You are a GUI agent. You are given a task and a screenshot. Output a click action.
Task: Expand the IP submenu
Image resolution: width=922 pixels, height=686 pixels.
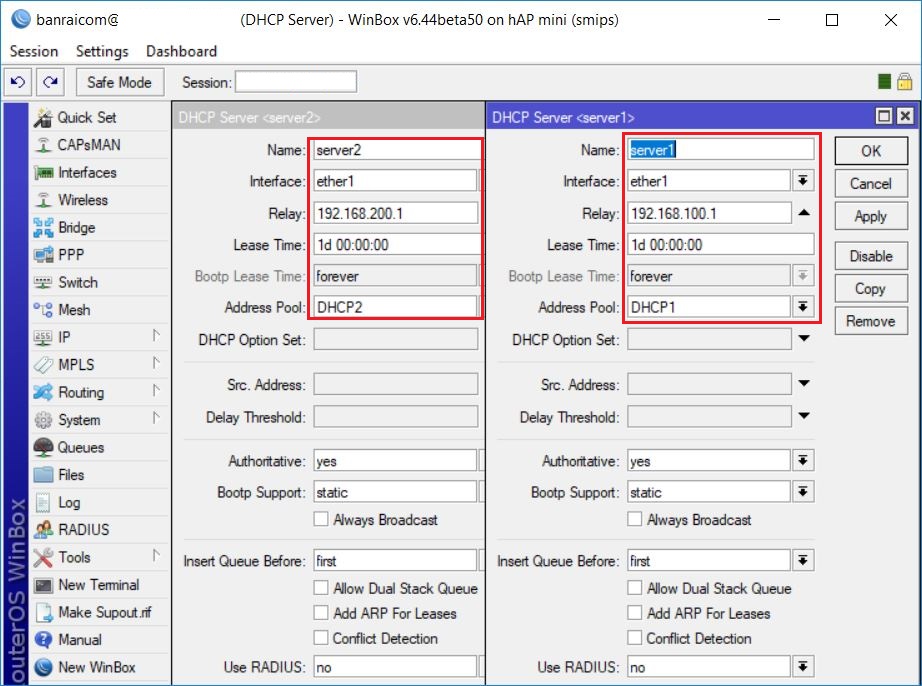tap(156, 336)
